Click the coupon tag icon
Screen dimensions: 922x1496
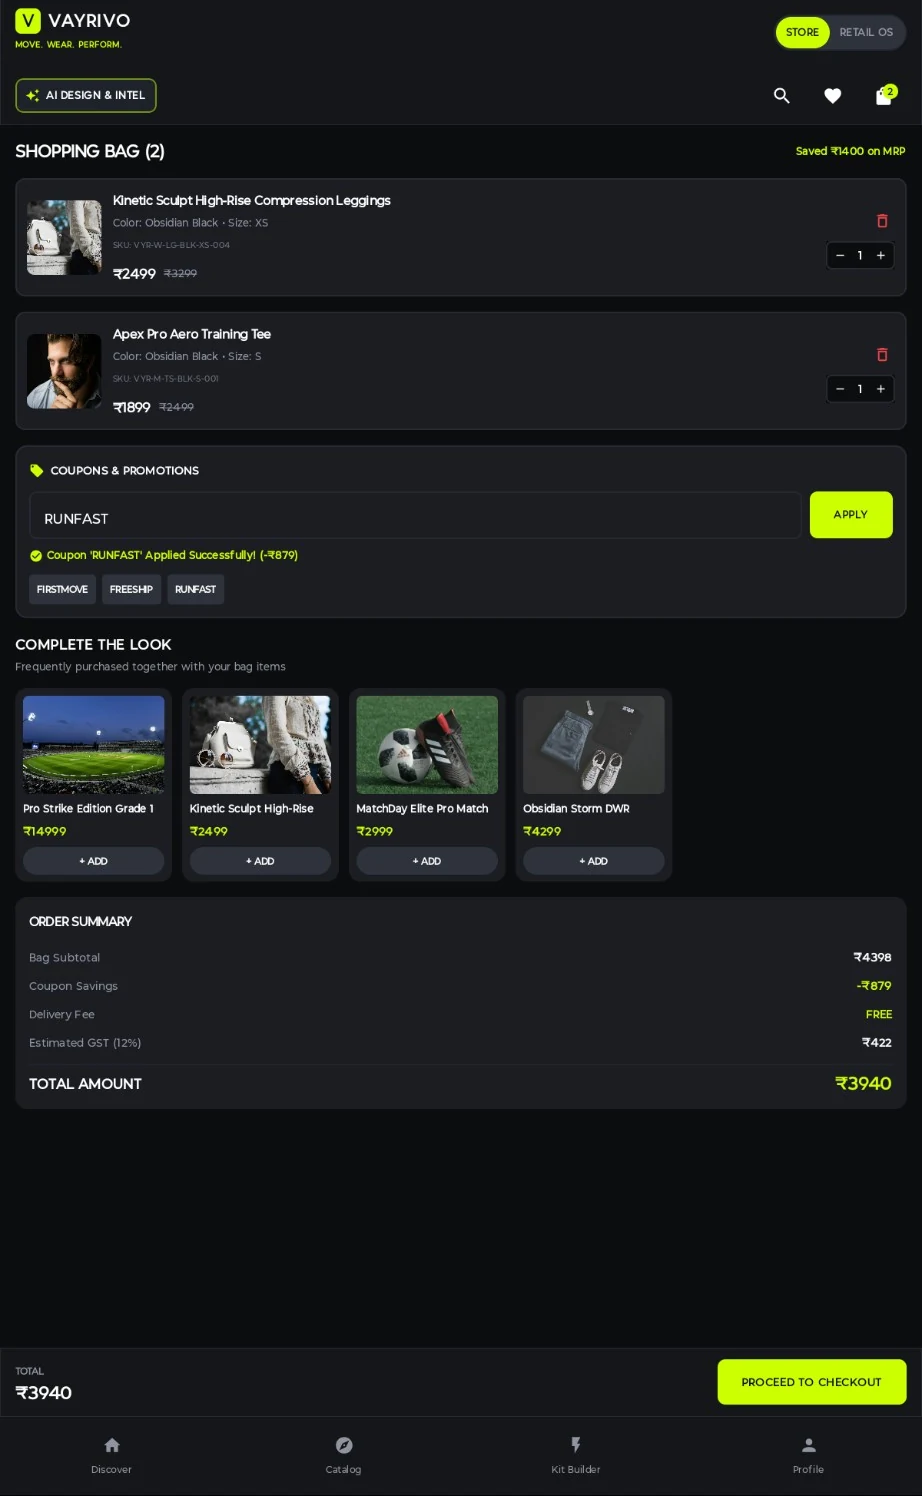pyautogui.click(x=37, y=470)
